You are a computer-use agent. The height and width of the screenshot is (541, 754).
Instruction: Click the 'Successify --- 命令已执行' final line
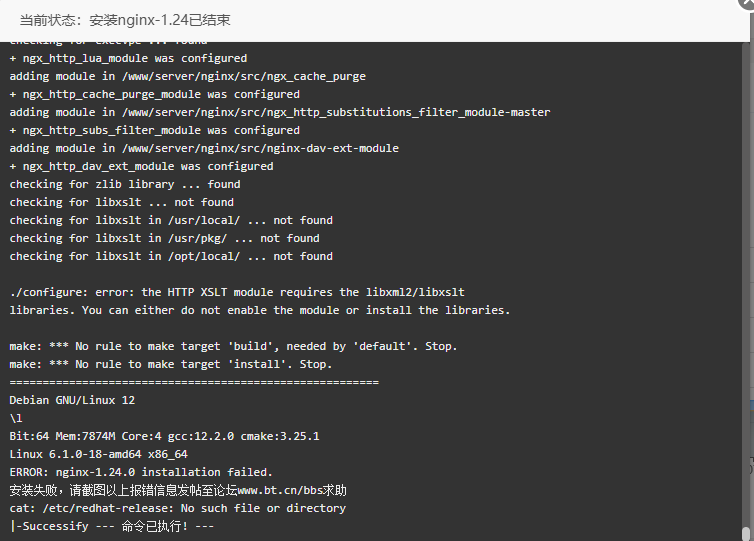coord(112,526)
